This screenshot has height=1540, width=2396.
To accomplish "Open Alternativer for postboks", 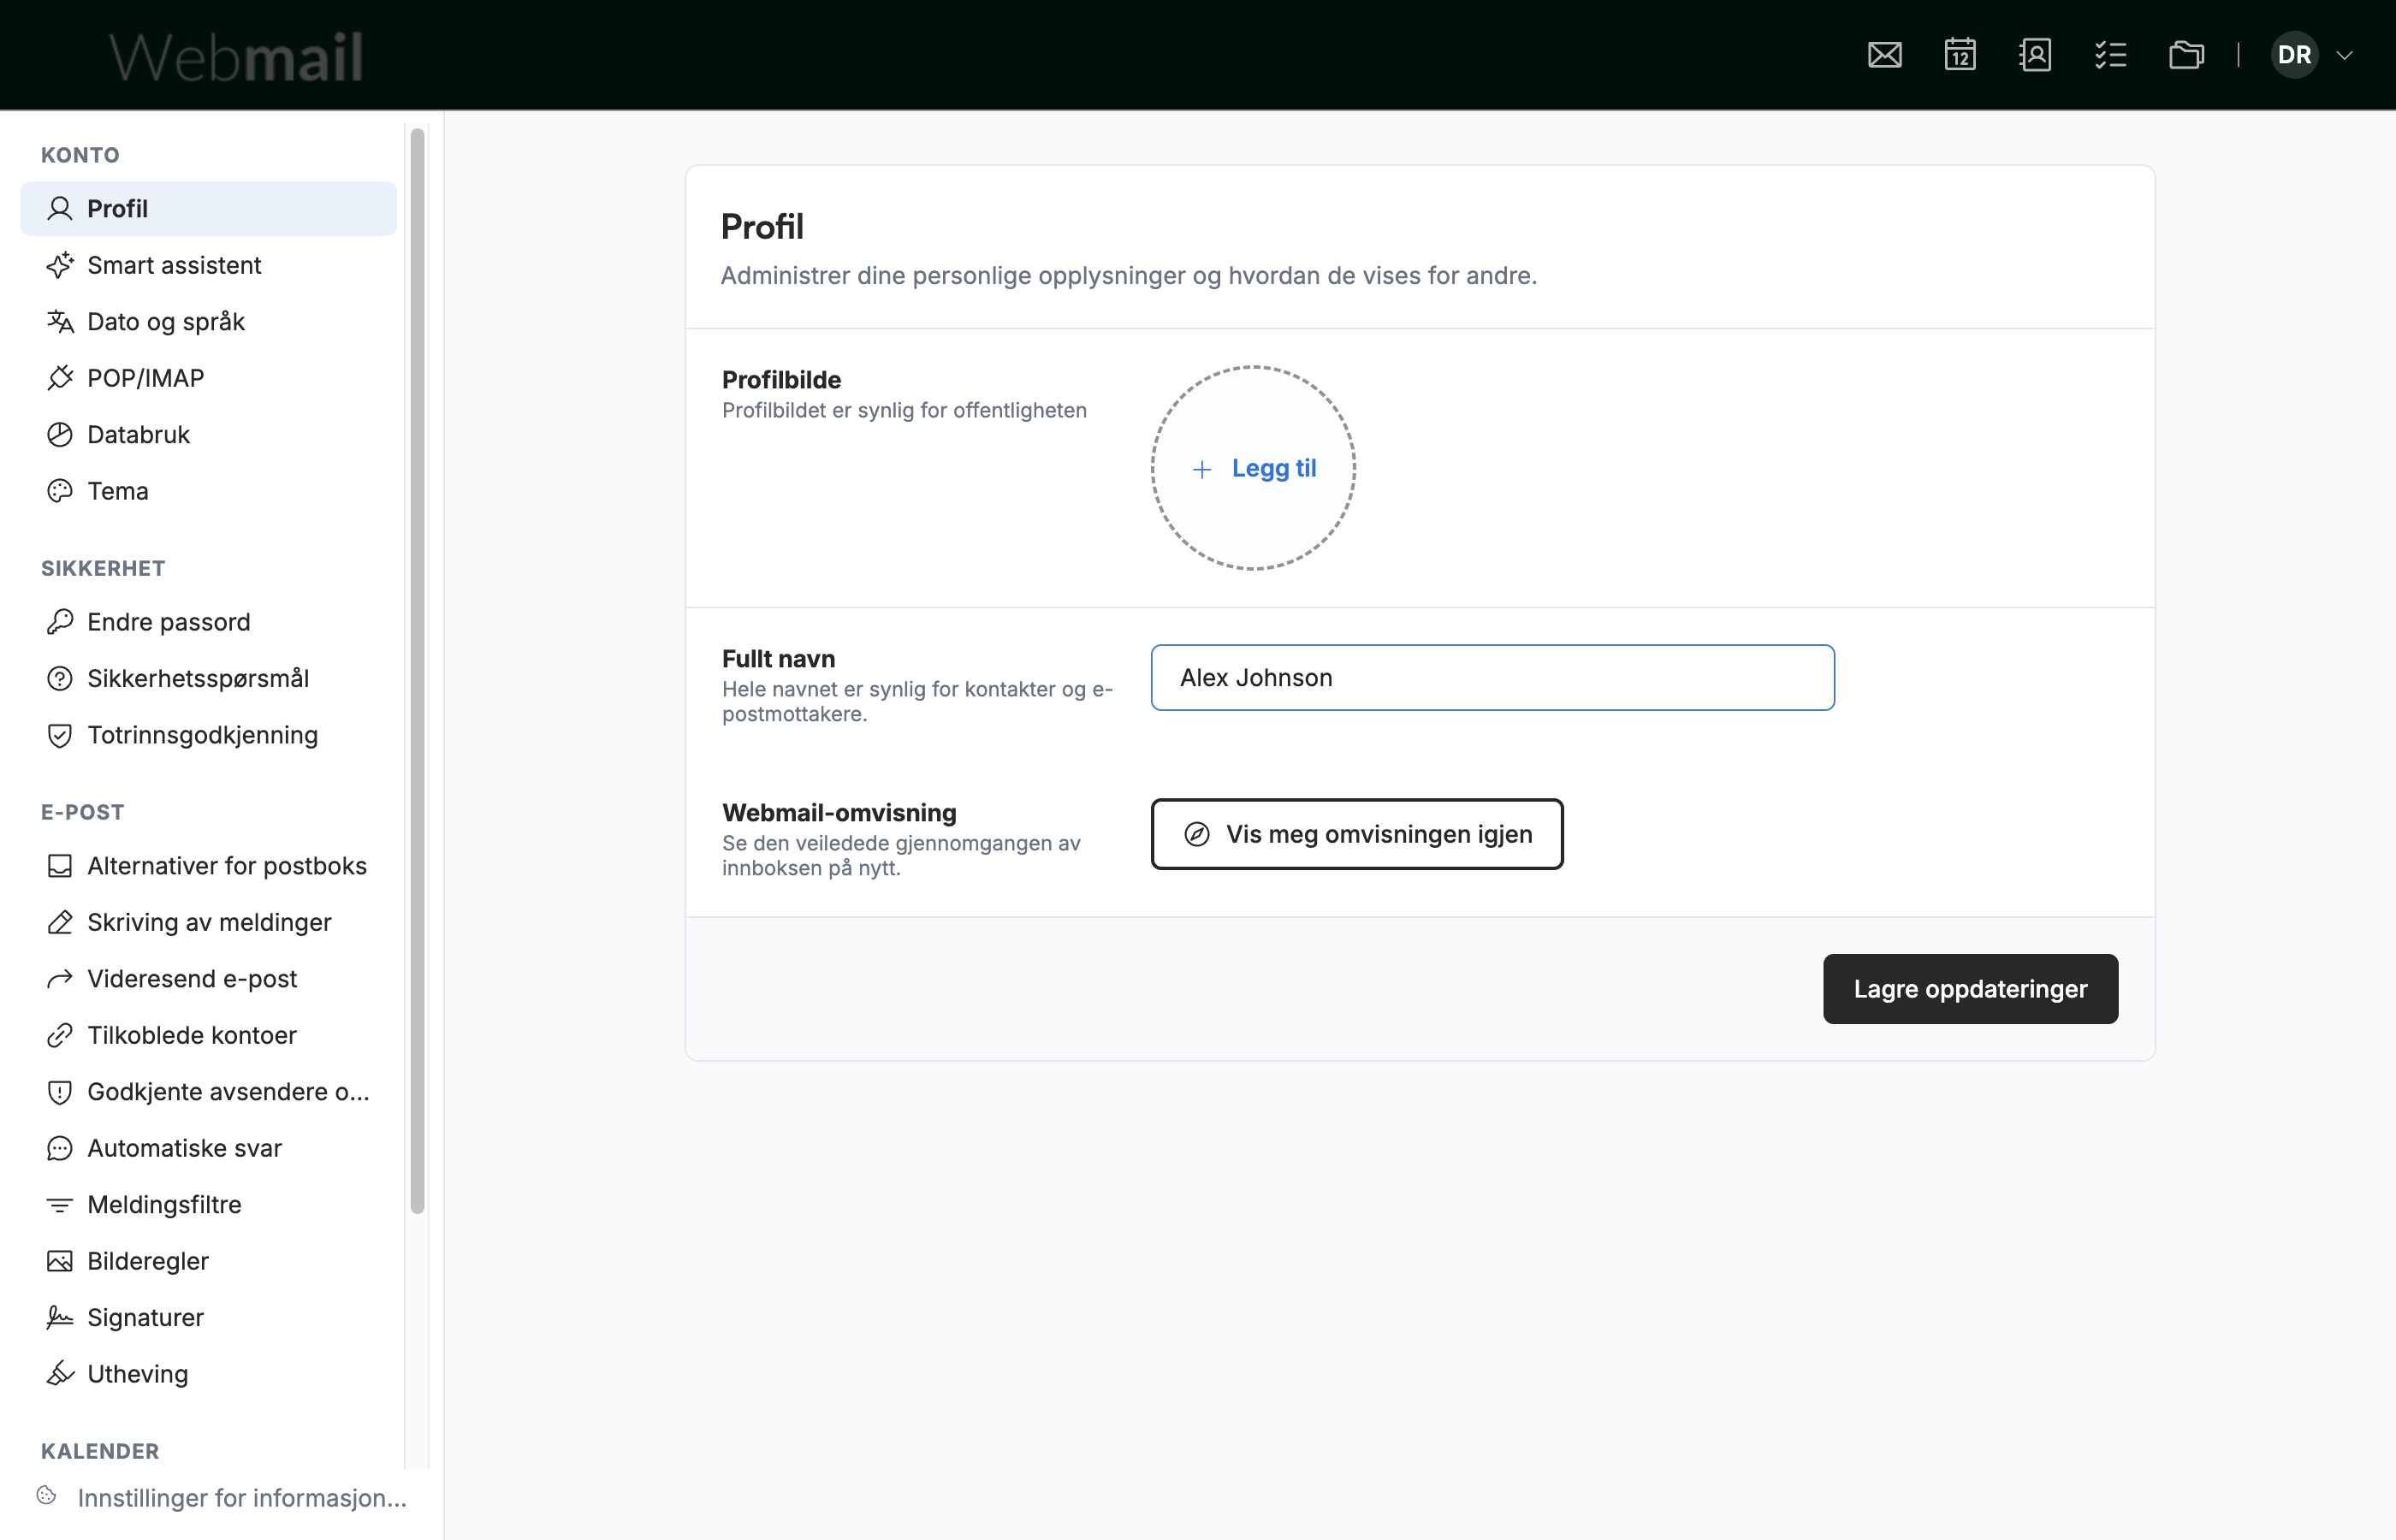I will click(208, 866).
